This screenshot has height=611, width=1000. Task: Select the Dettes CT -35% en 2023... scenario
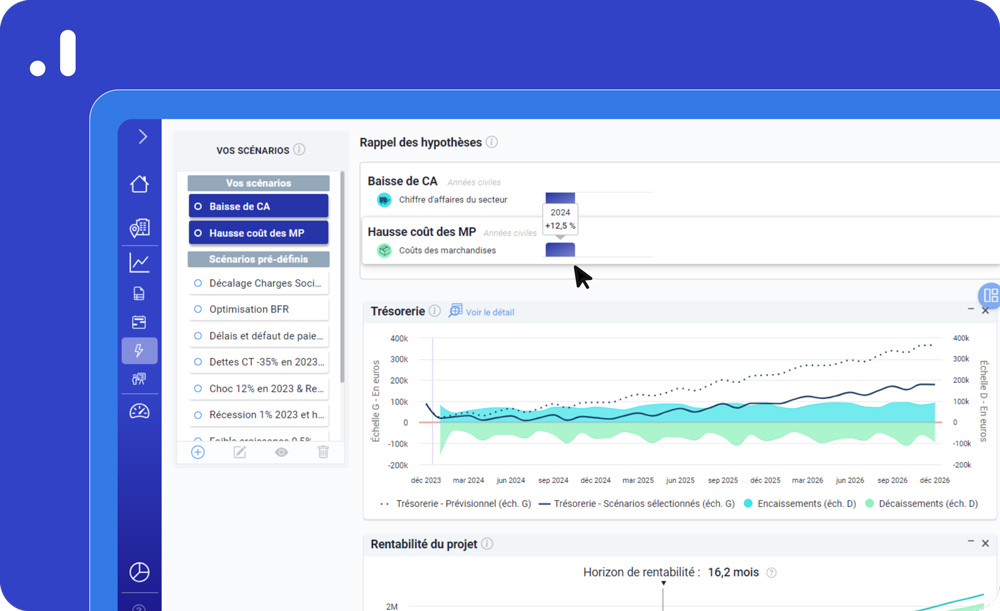258,362
